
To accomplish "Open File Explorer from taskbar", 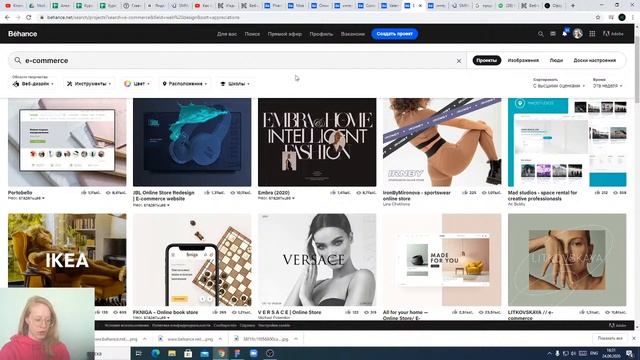I will pyautogui.click(x=172, y=353).
